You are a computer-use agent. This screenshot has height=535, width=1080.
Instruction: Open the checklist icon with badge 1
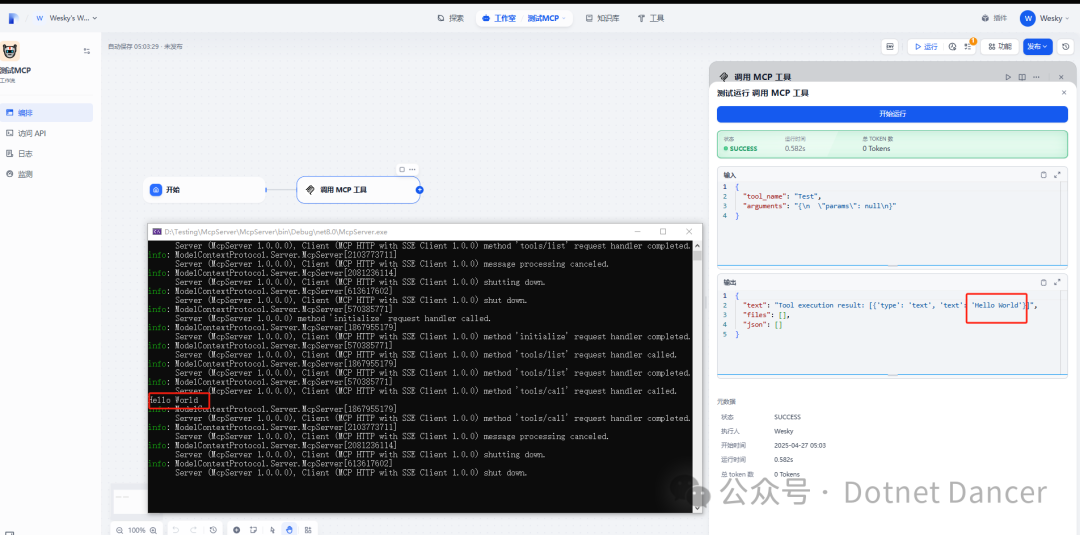[968, 47]
